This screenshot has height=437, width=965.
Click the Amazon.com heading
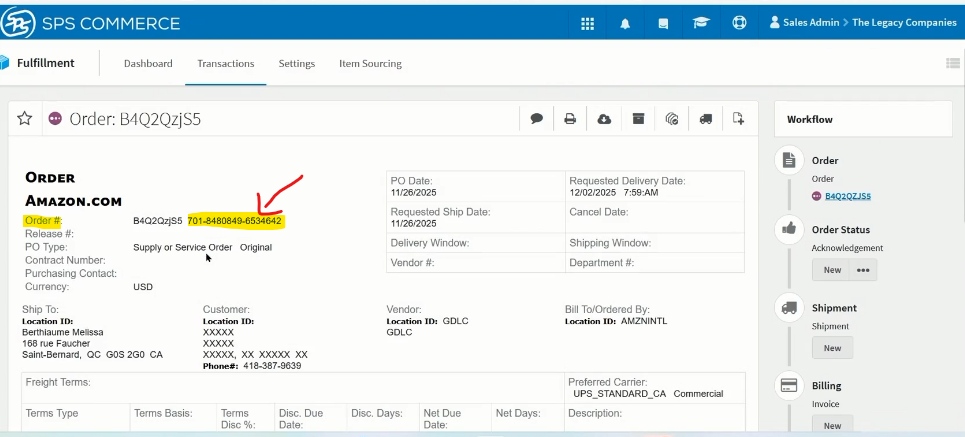[x=73, y=201]
